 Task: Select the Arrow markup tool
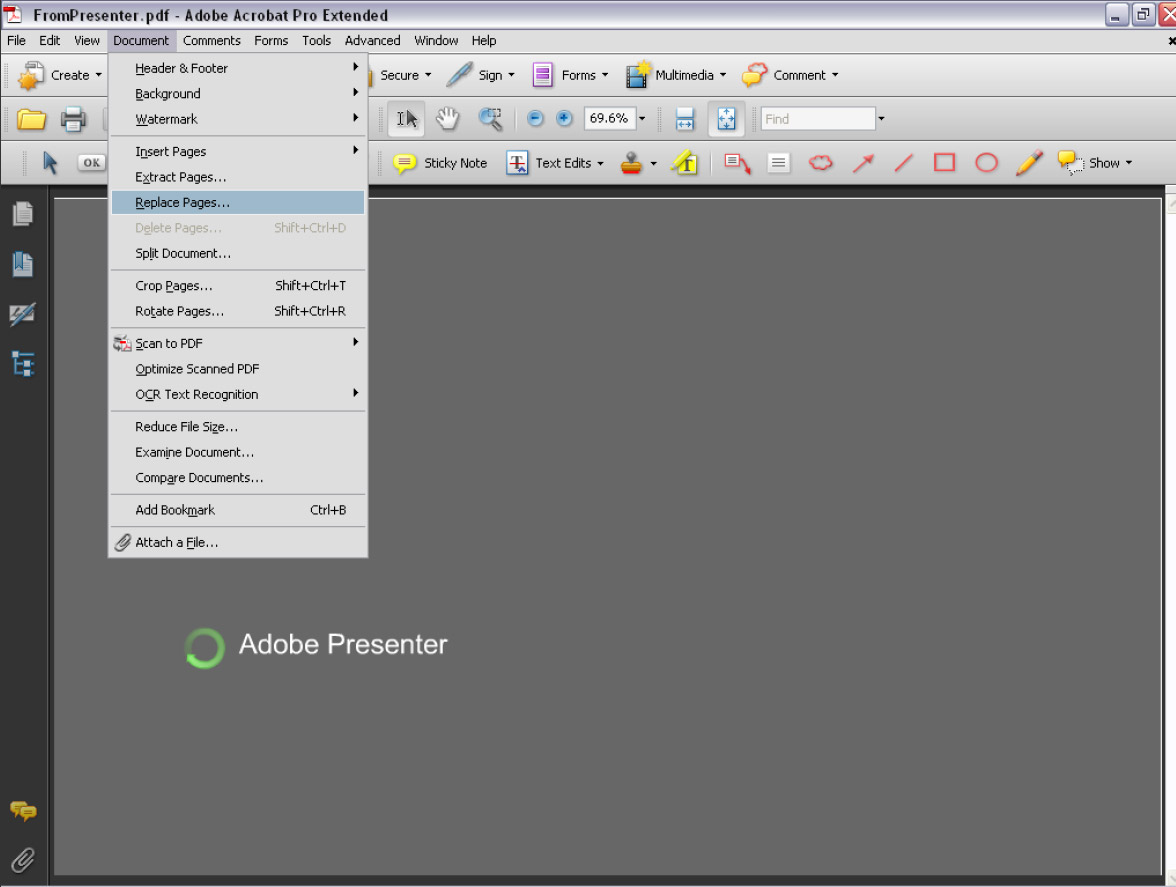(x=863, y=163)
